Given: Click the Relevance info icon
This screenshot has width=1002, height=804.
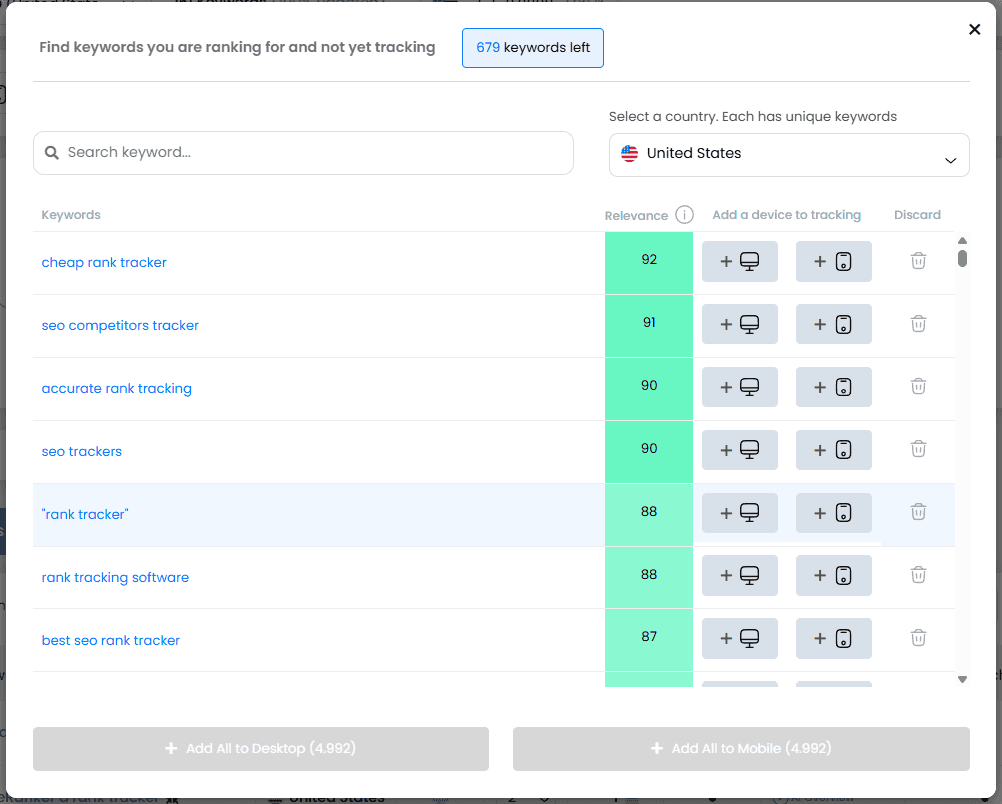Looking at the screenshot, I should tap(684, 215).
